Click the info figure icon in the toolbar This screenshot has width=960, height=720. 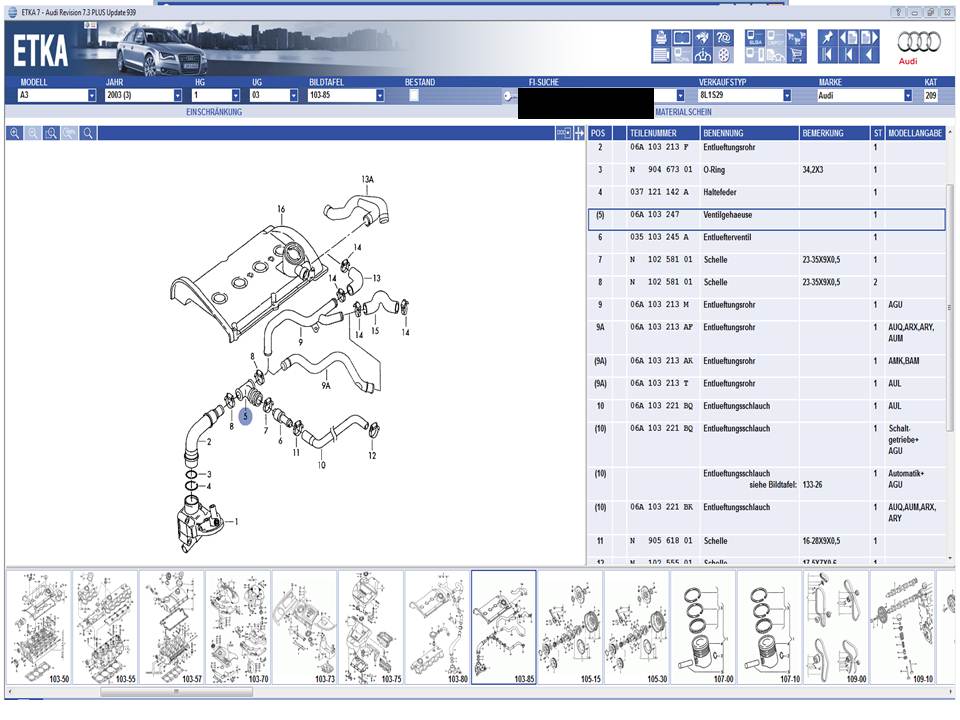click(703, 55)
